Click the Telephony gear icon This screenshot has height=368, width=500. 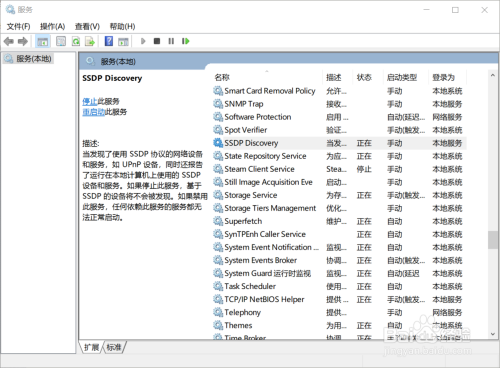(218, 312)
